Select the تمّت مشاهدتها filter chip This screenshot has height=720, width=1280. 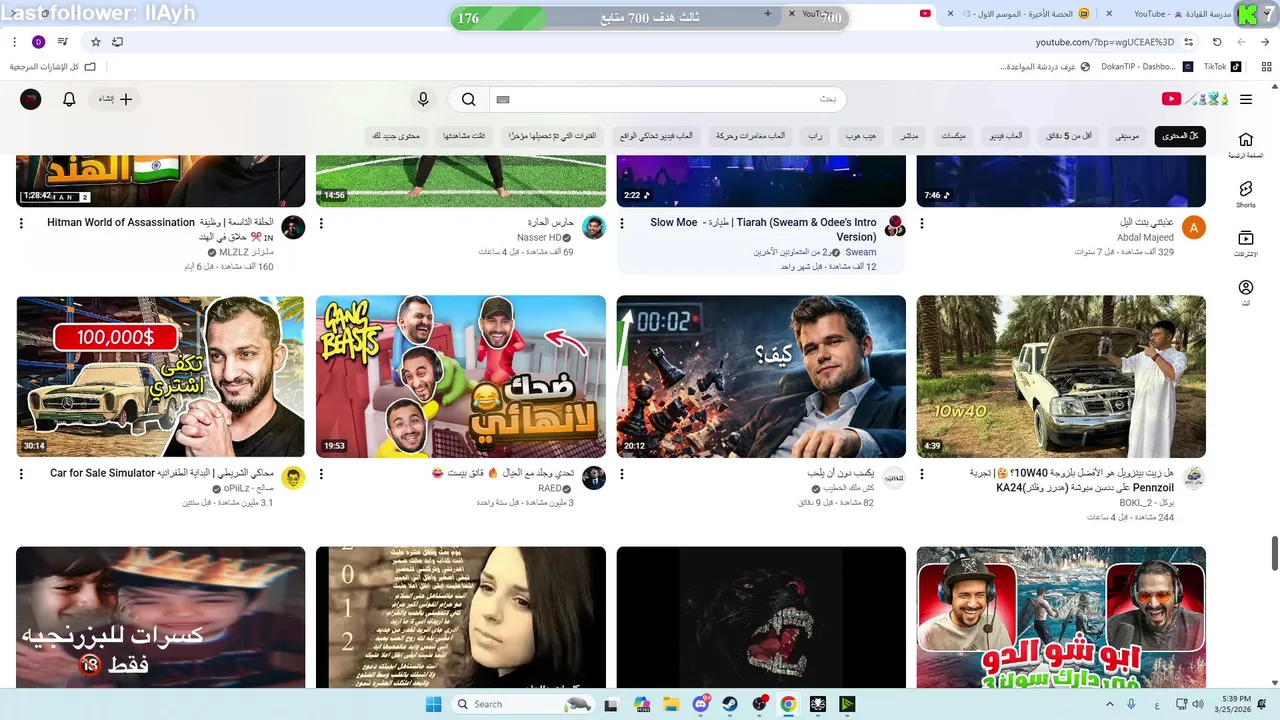[465, 136]
